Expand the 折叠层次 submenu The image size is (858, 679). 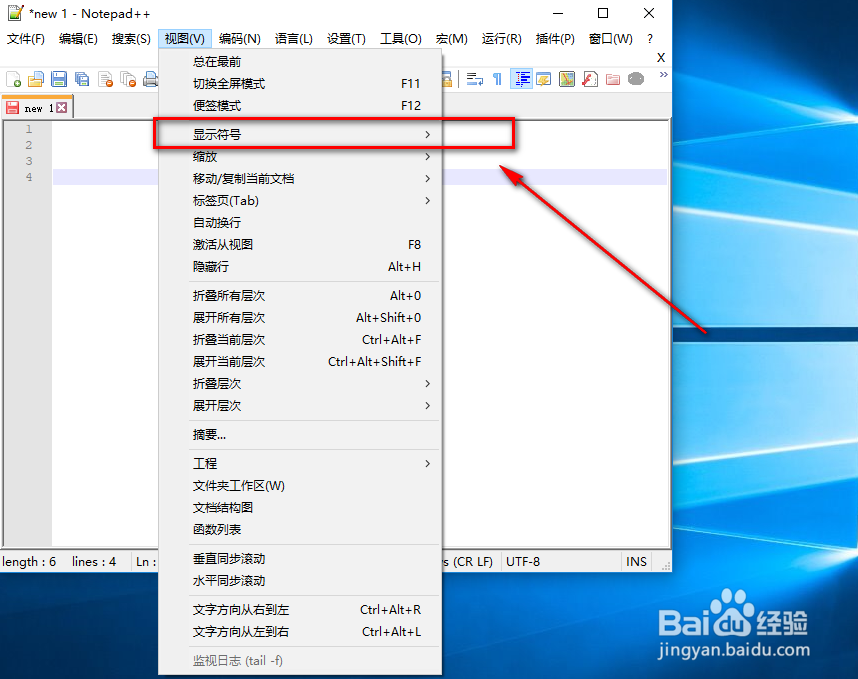pos(300,384)
